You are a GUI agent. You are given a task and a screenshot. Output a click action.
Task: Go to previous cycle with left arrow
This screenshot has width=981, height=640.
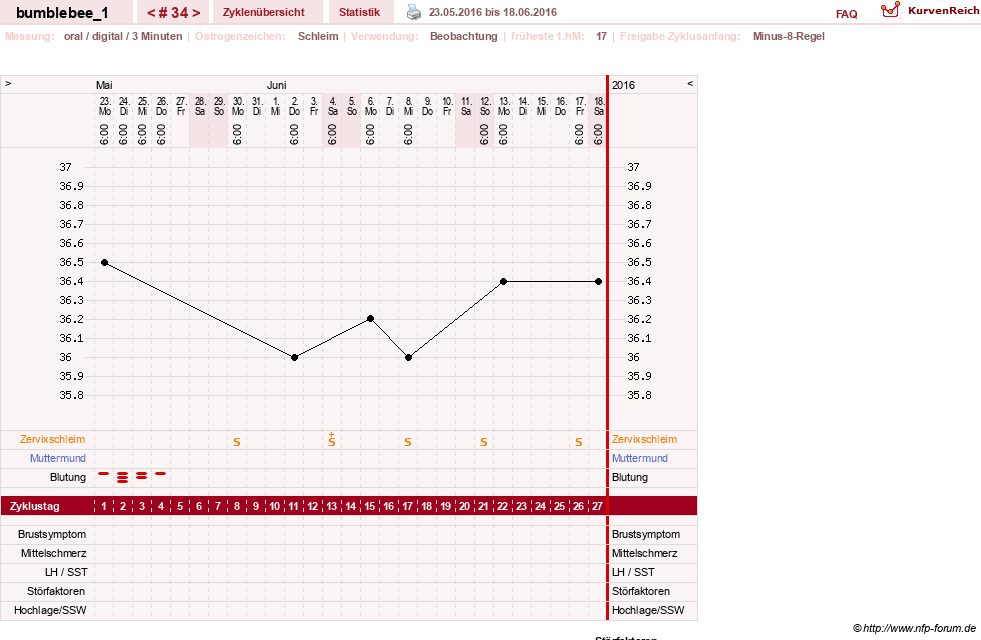click(x=151, y=13)
